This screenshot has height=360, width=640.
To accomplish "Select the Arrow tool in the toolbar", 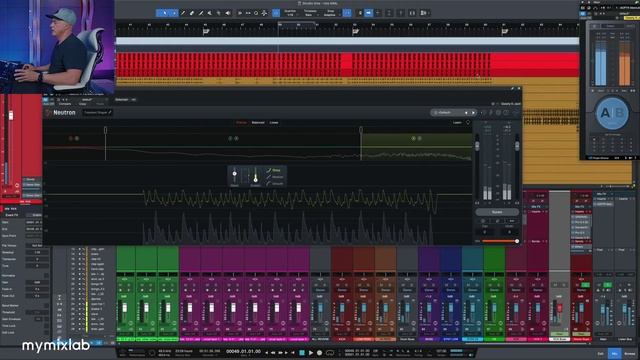I will [164, 13].
